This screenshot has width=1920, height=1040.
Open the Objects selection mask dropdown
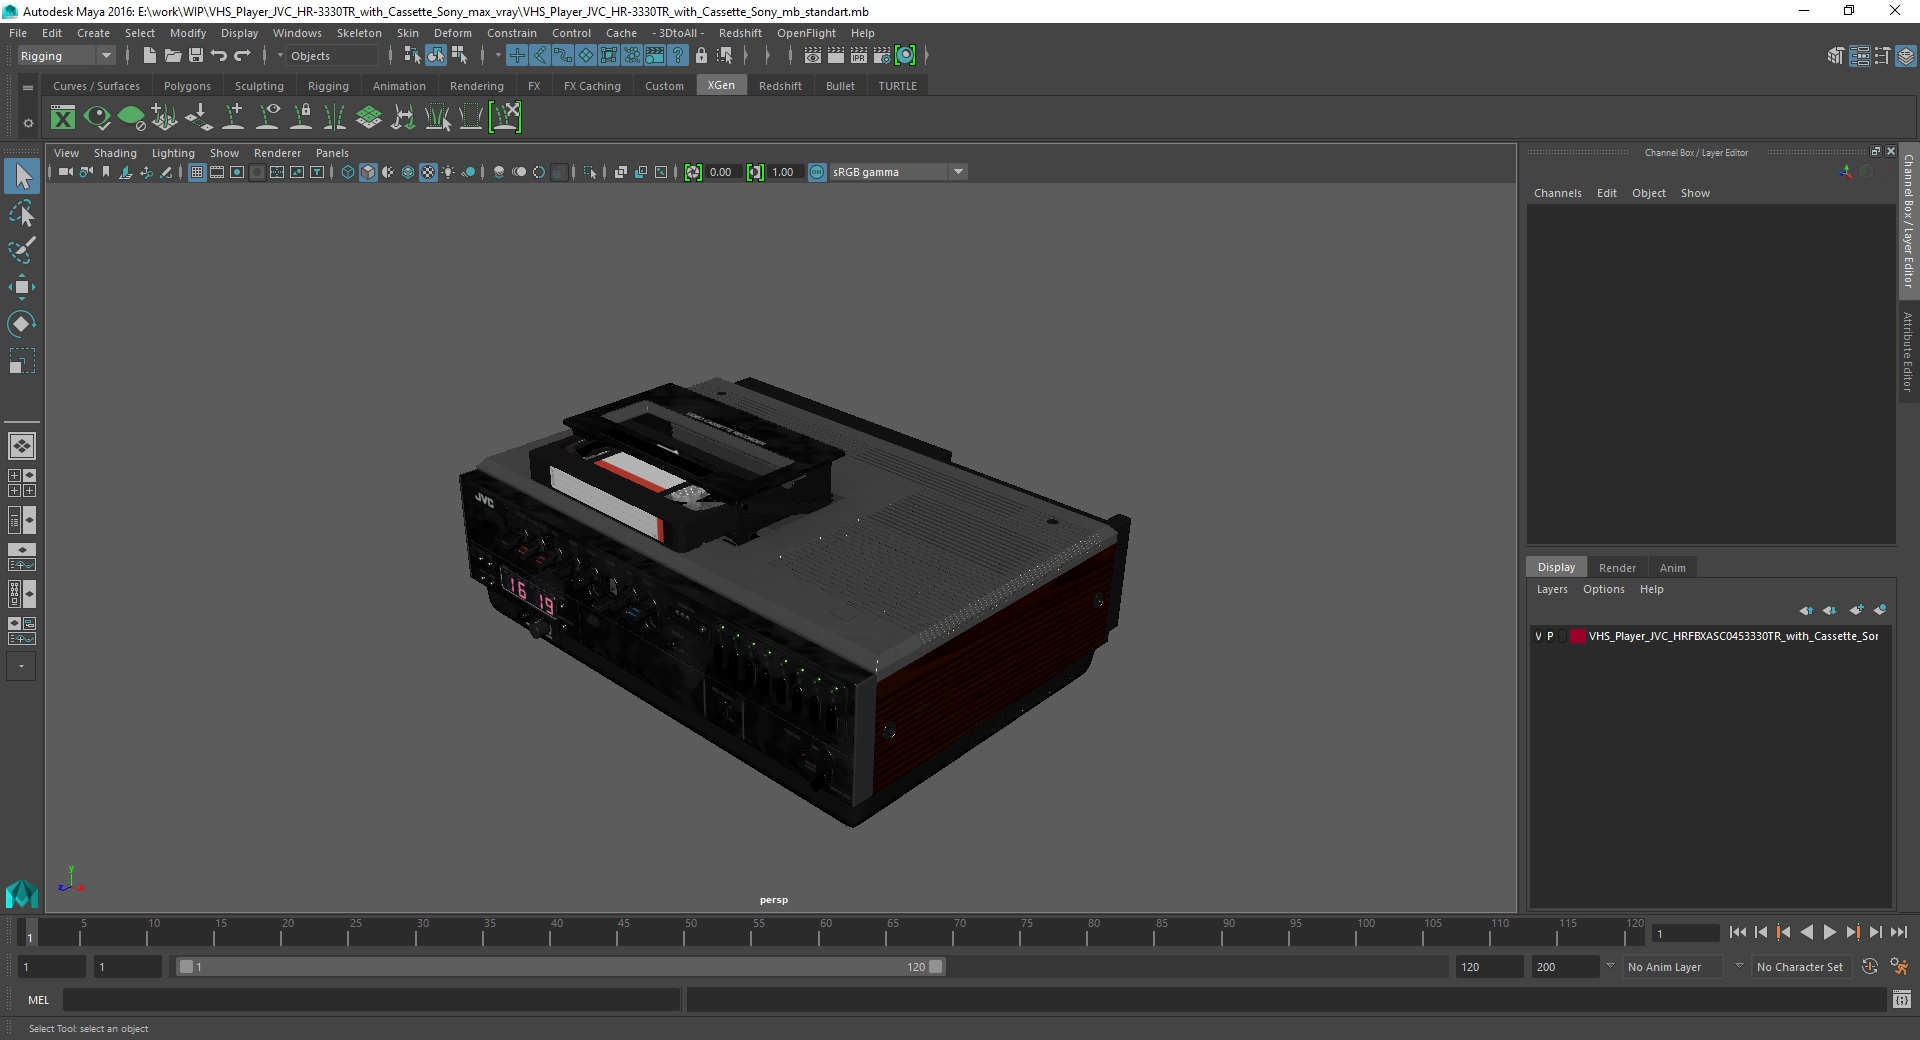[x=331, y=56]
